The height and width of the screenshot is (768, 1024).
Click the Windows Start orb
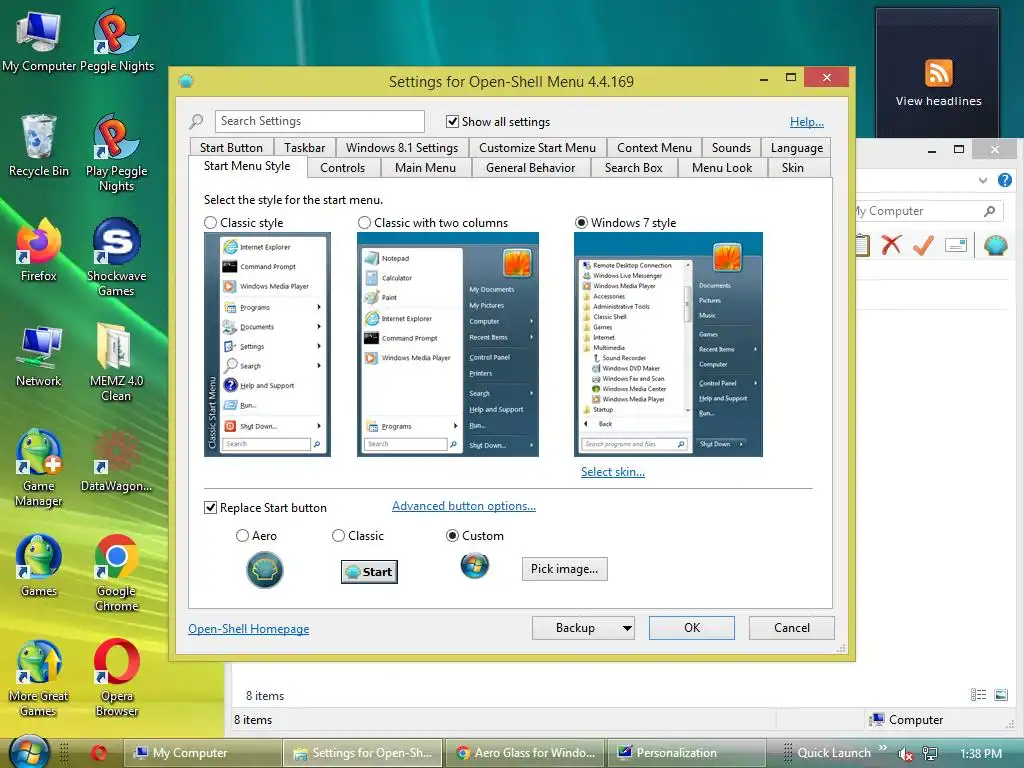[29, 752]
